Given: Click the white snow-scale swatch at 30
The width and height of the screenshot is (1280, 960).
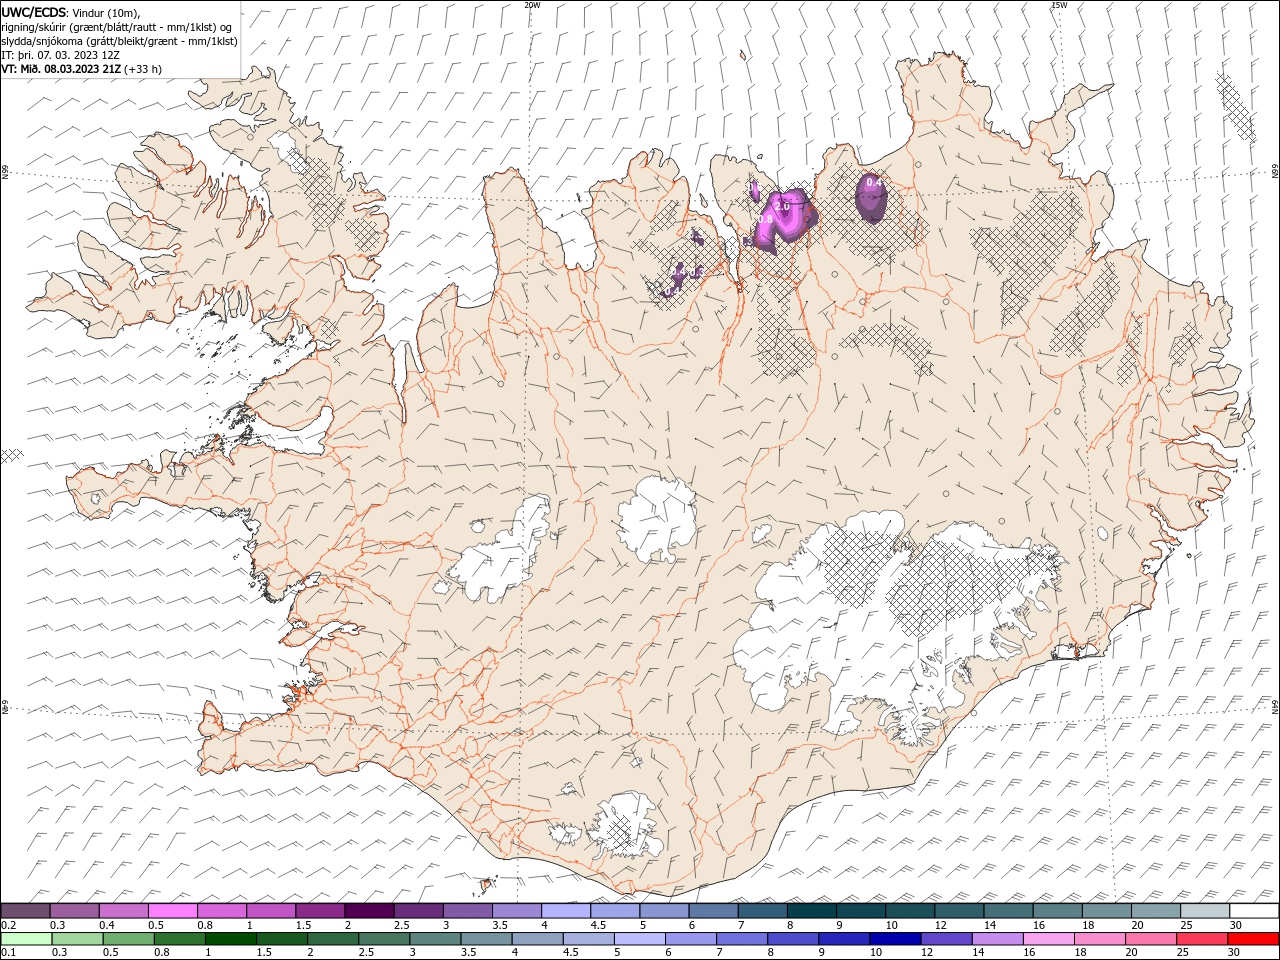Looking at the screenshot, I should coord(1254,911).
